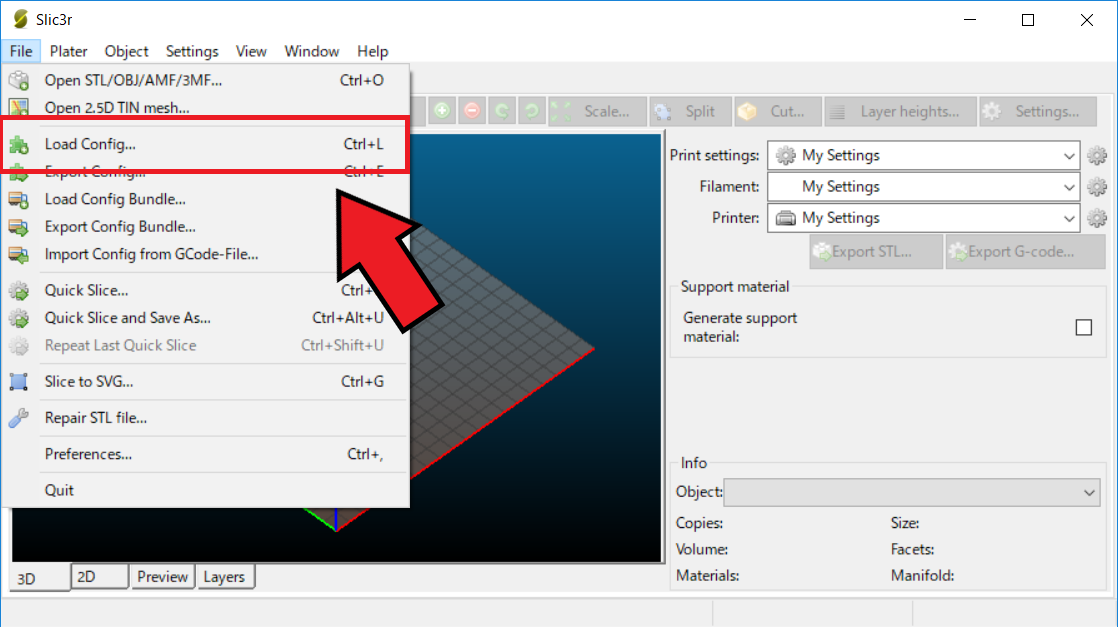Image resolution: width=1118 pixels, height=627 pixels.
Task: Click the Cut... toolbar button
Action: (778, 111)
